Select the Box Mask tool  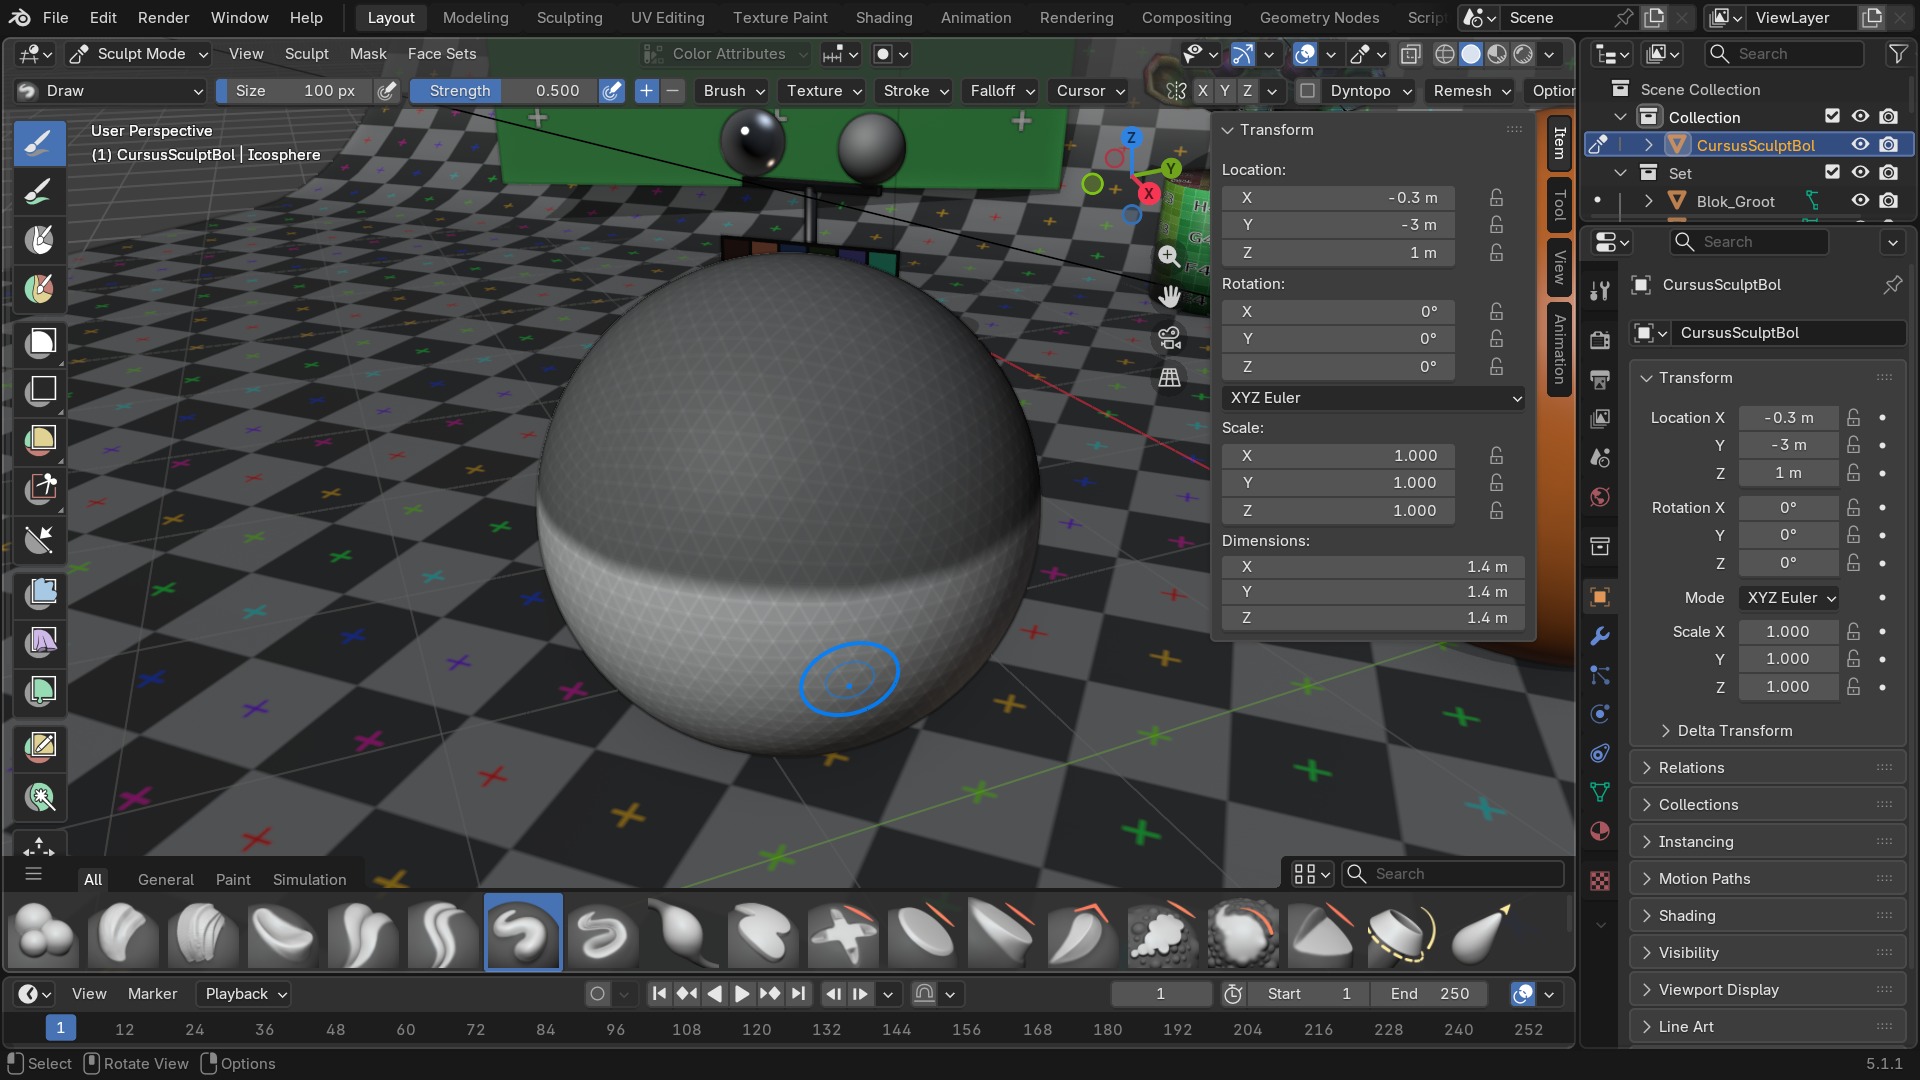40,342
